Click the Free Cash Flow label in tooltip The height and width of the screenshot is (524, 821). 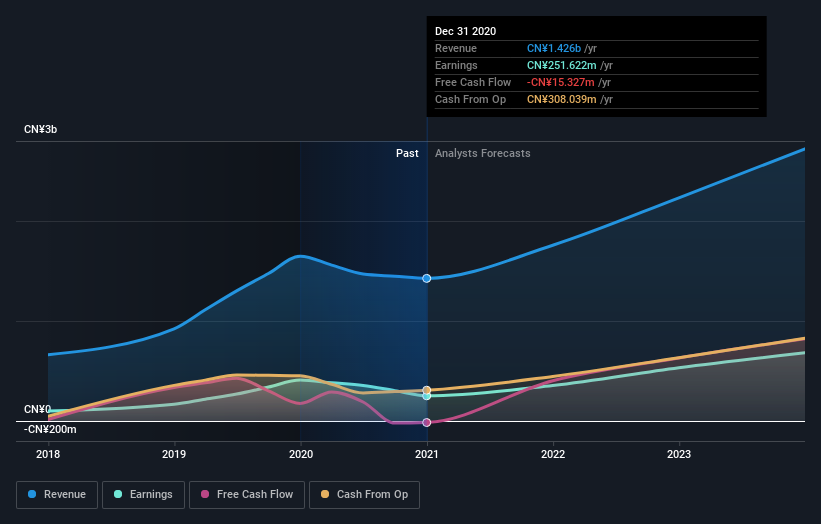tap(473, 82)
